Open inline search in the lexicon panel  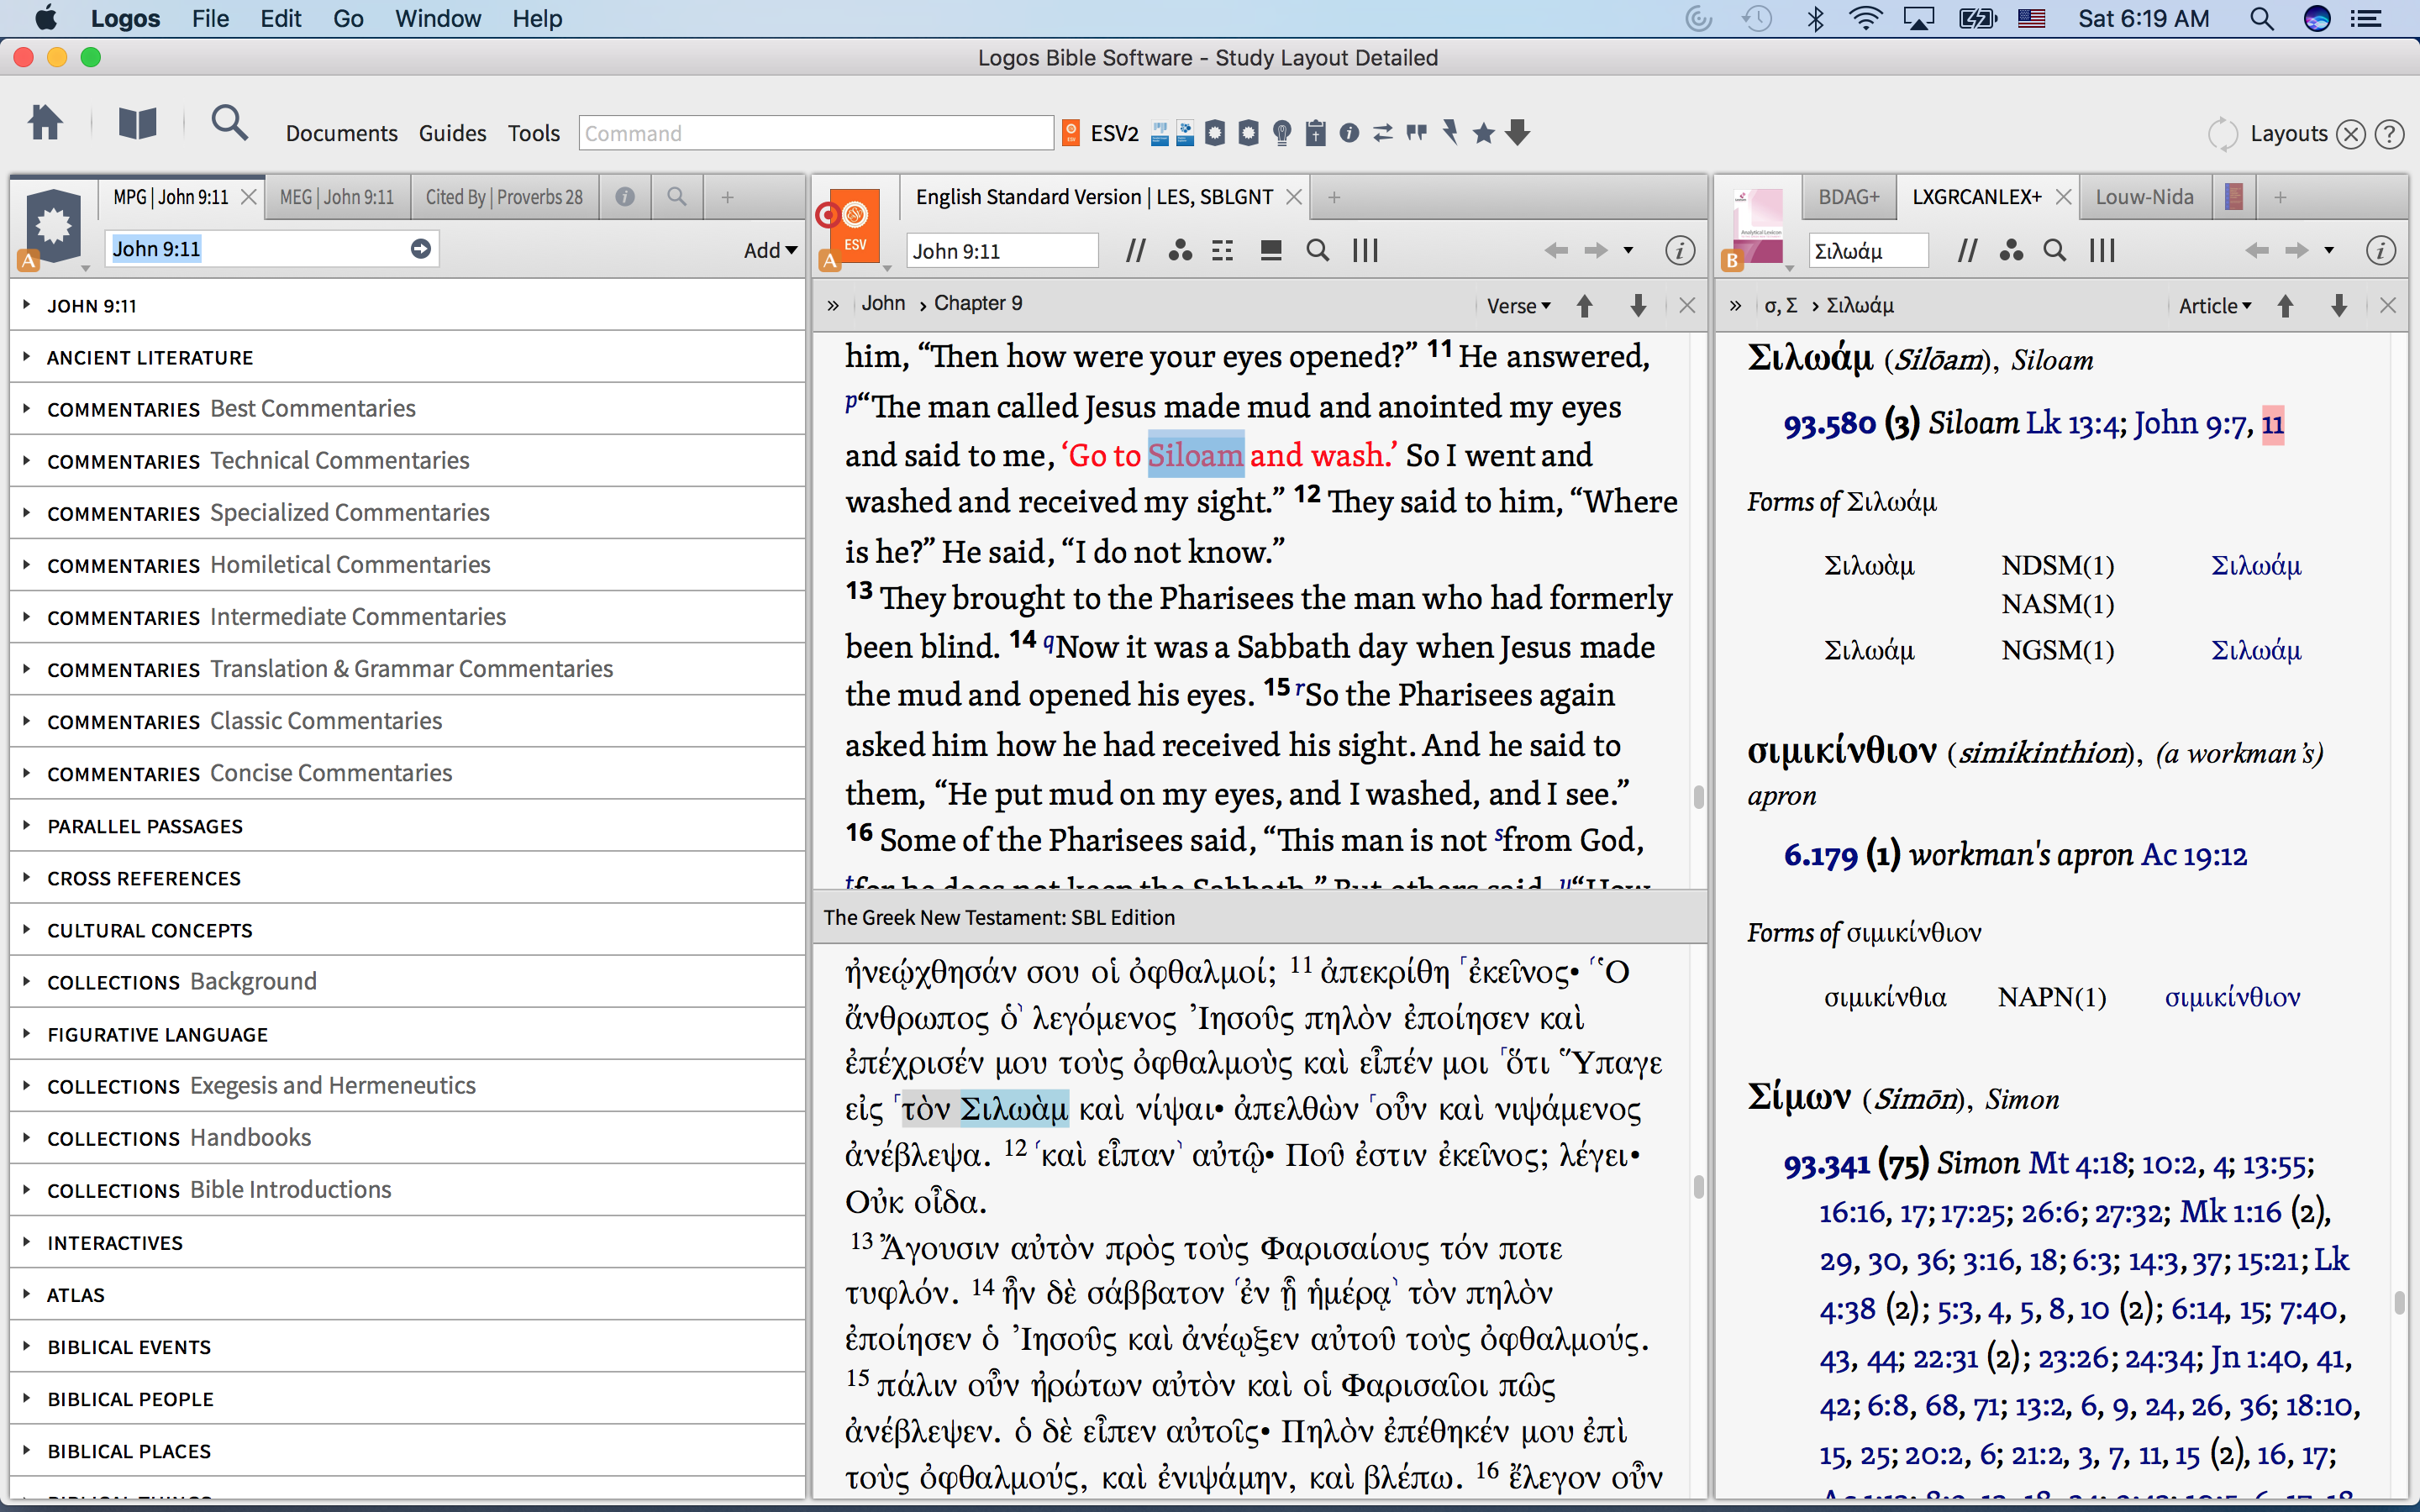coord(2054,250)
